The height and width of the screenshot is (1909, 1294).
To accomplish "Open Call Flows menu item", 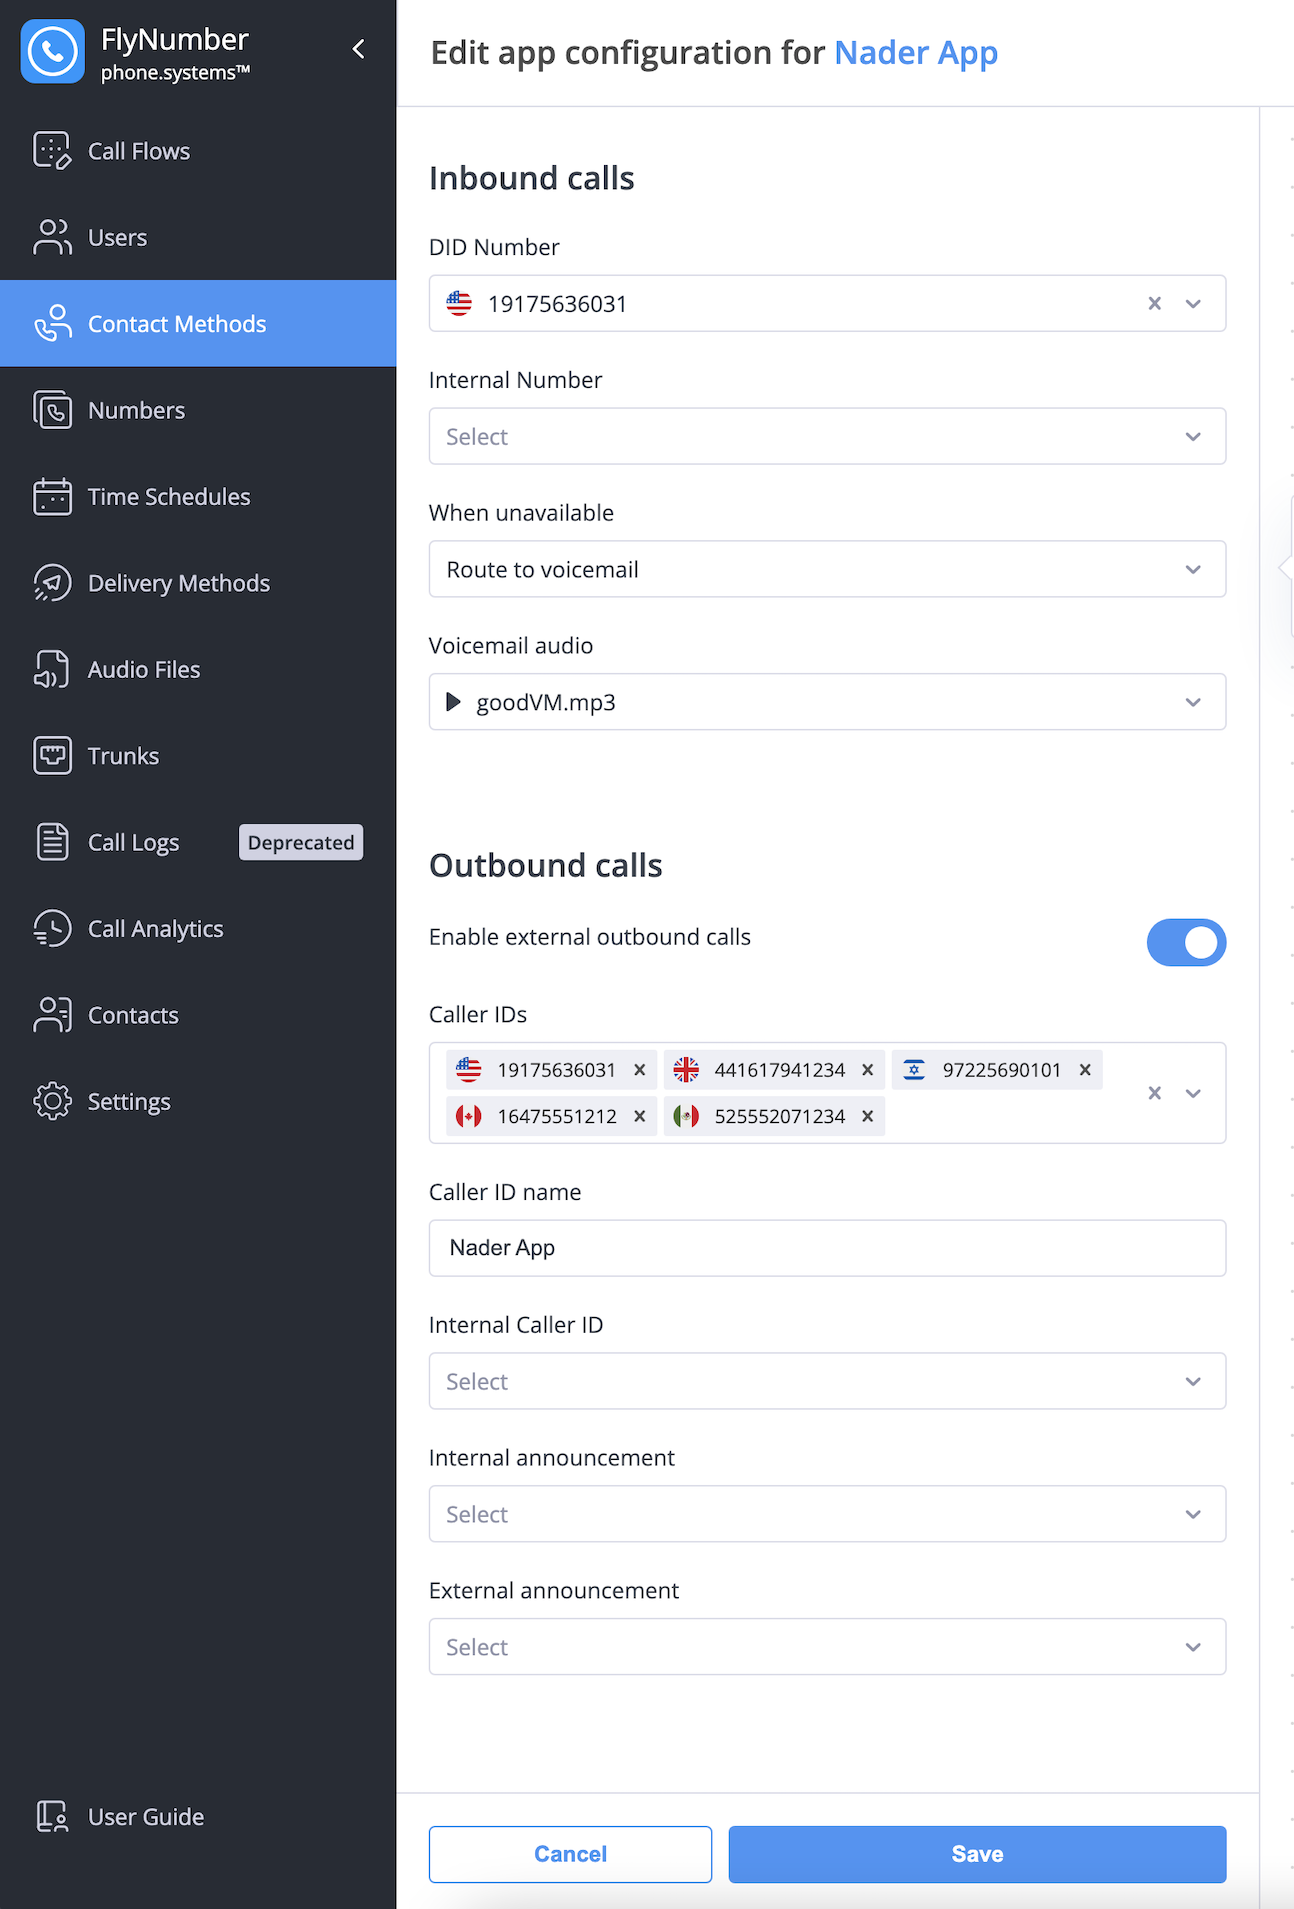I will click(198, 151).
